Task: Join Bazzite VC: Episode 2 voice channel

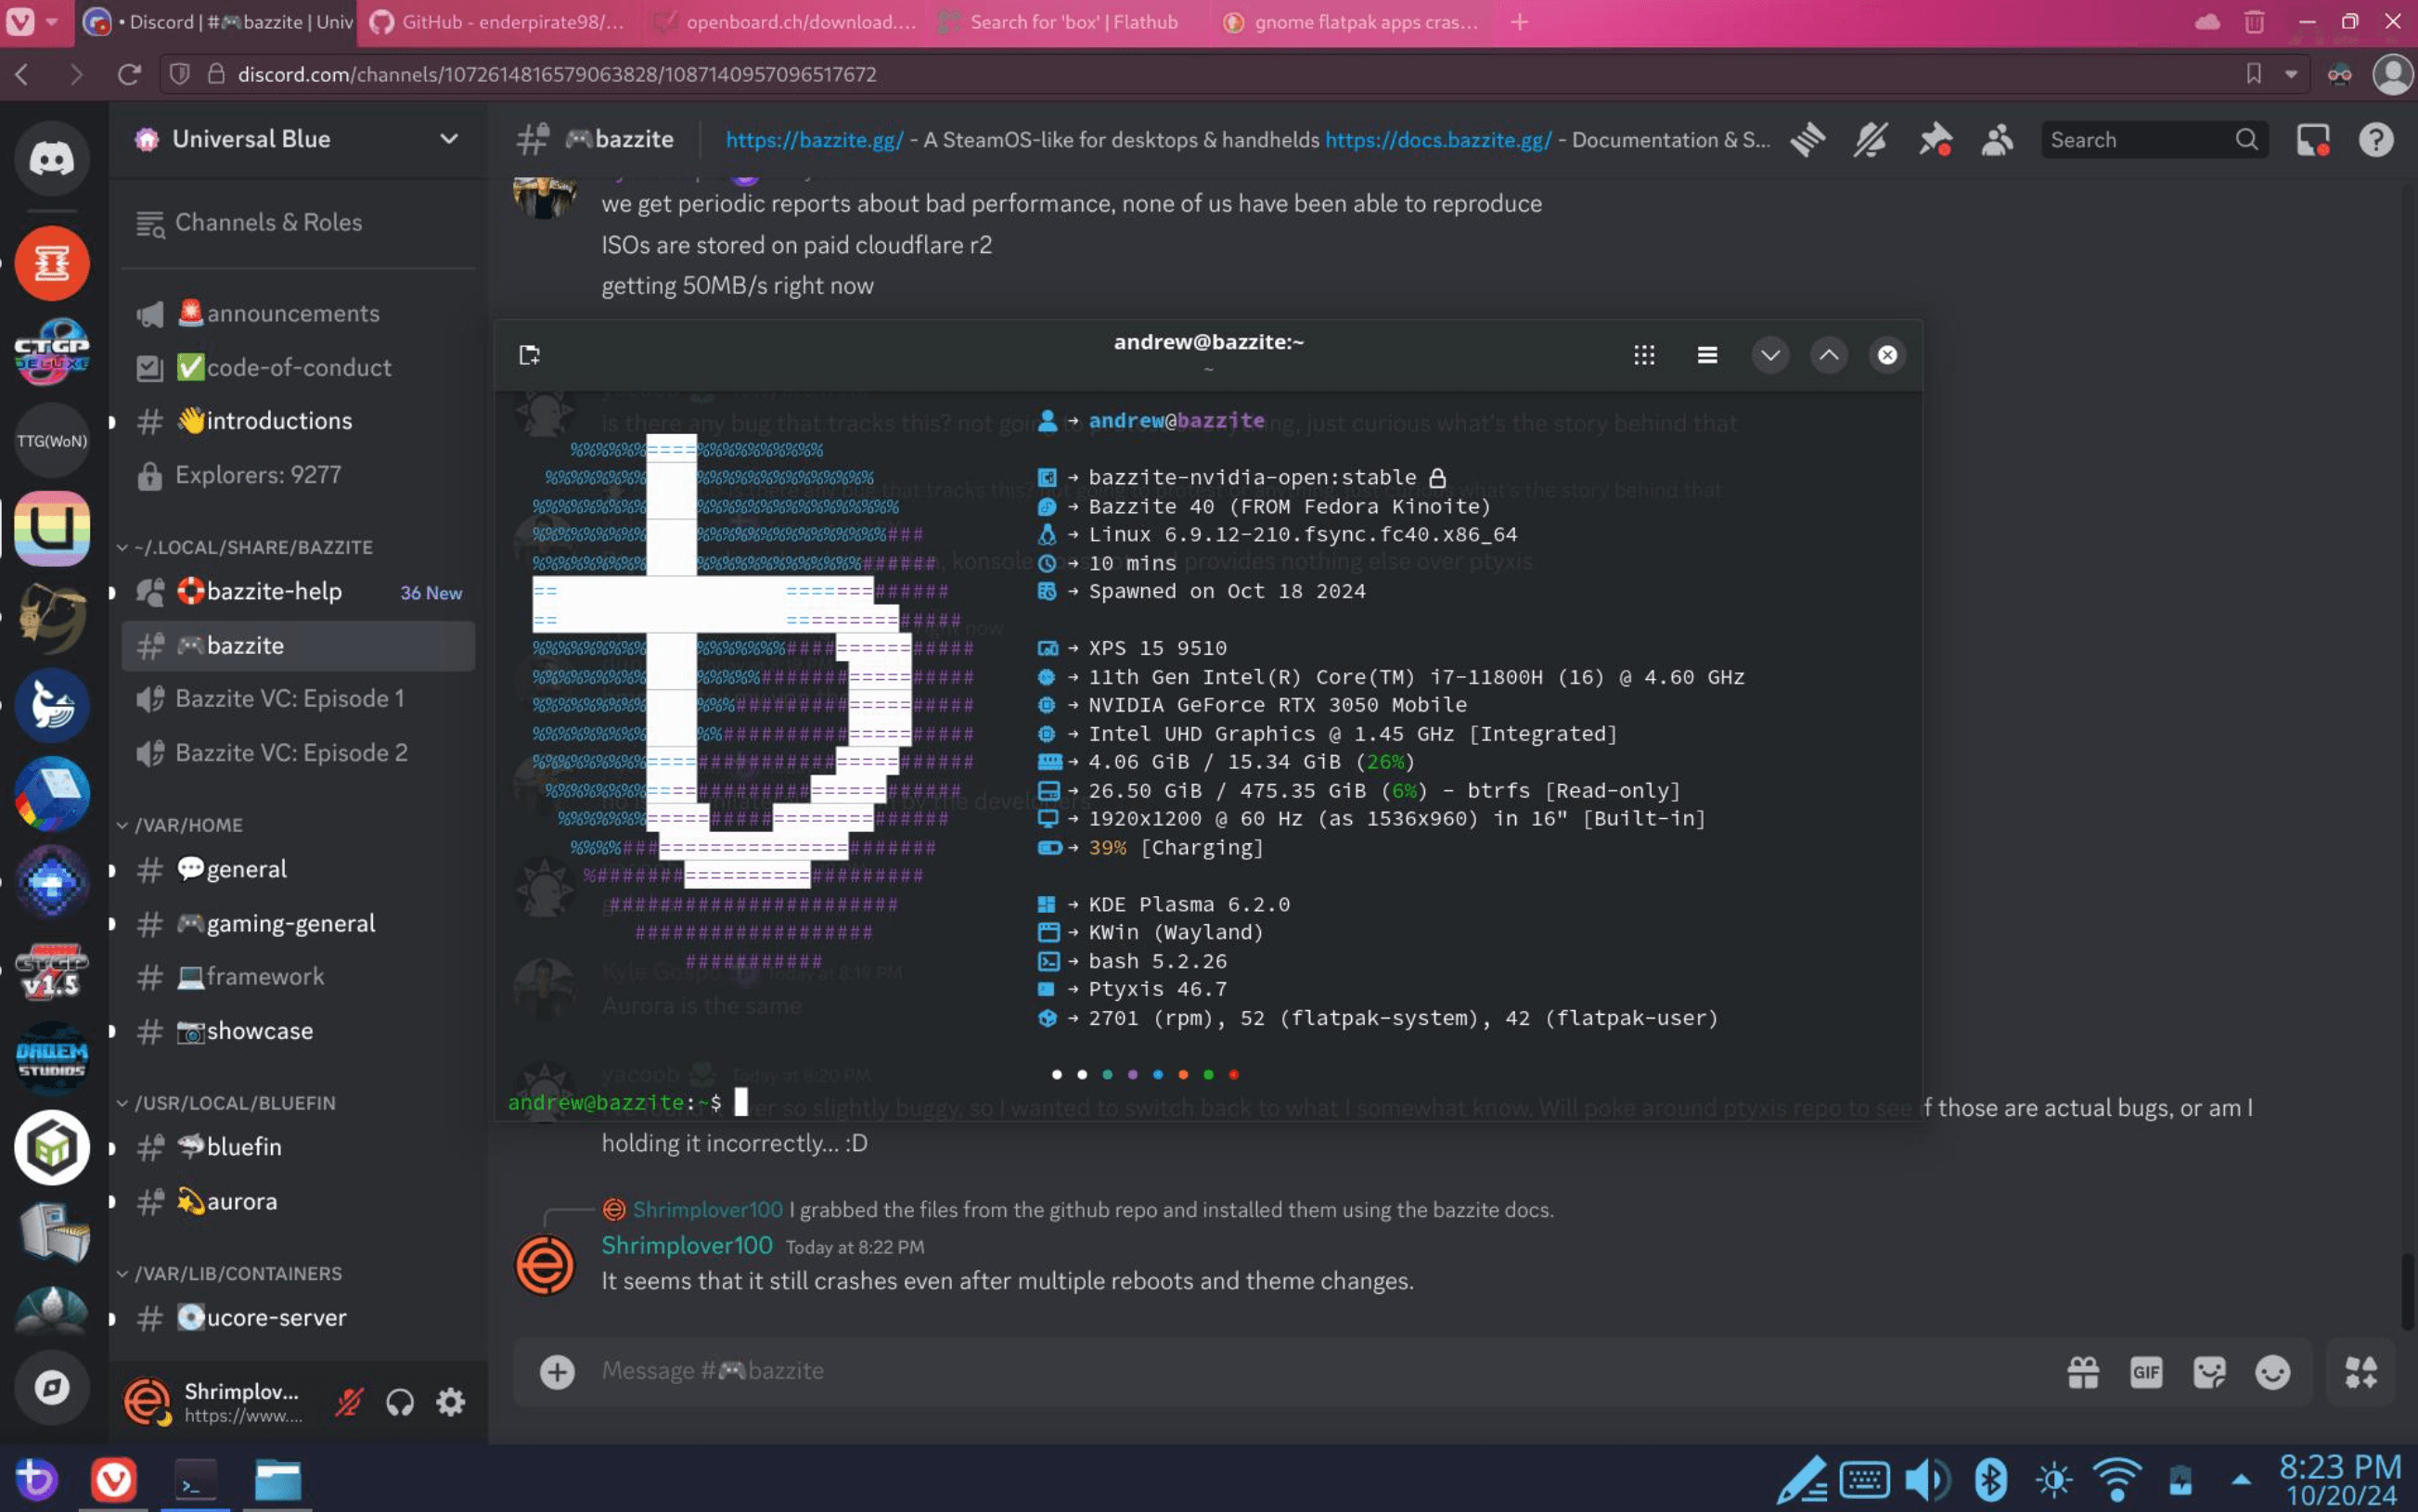Action: (x=298, y=752)
